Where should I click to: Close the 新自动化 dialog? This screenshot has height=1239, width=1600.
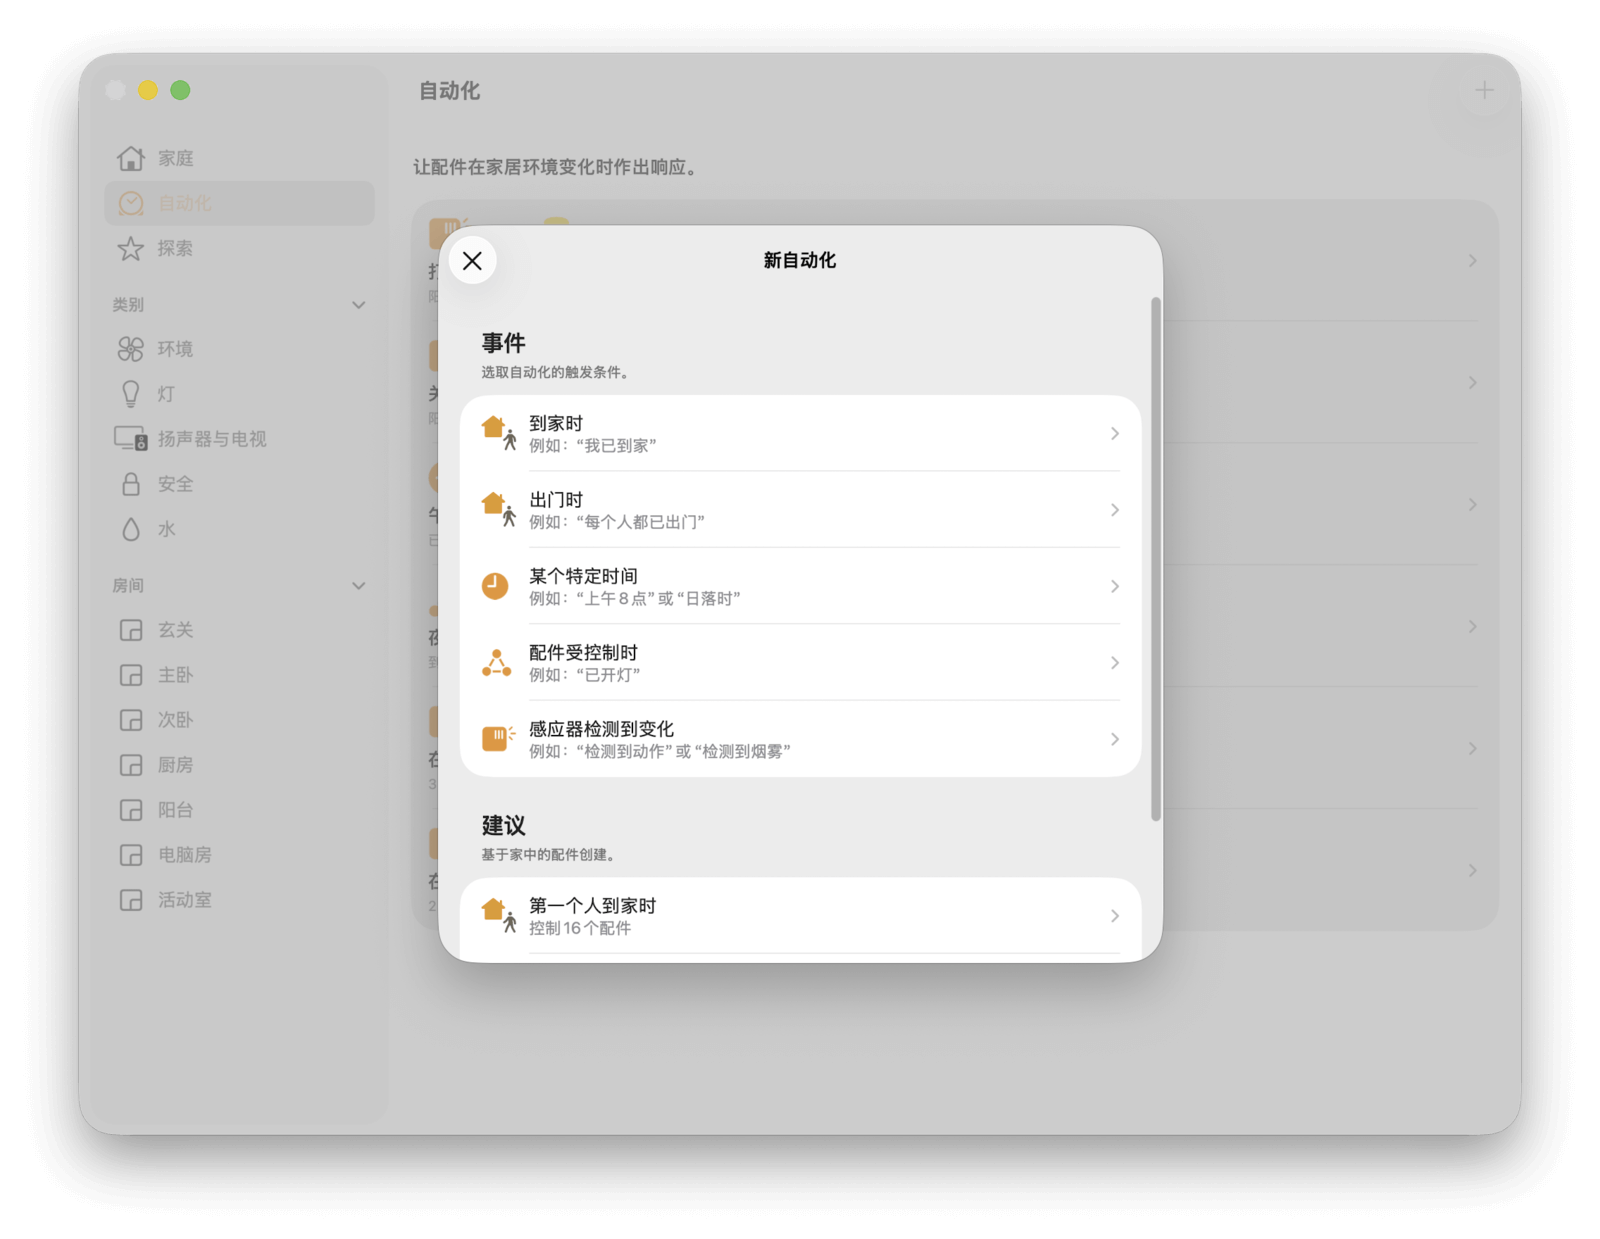click(473, 261)
